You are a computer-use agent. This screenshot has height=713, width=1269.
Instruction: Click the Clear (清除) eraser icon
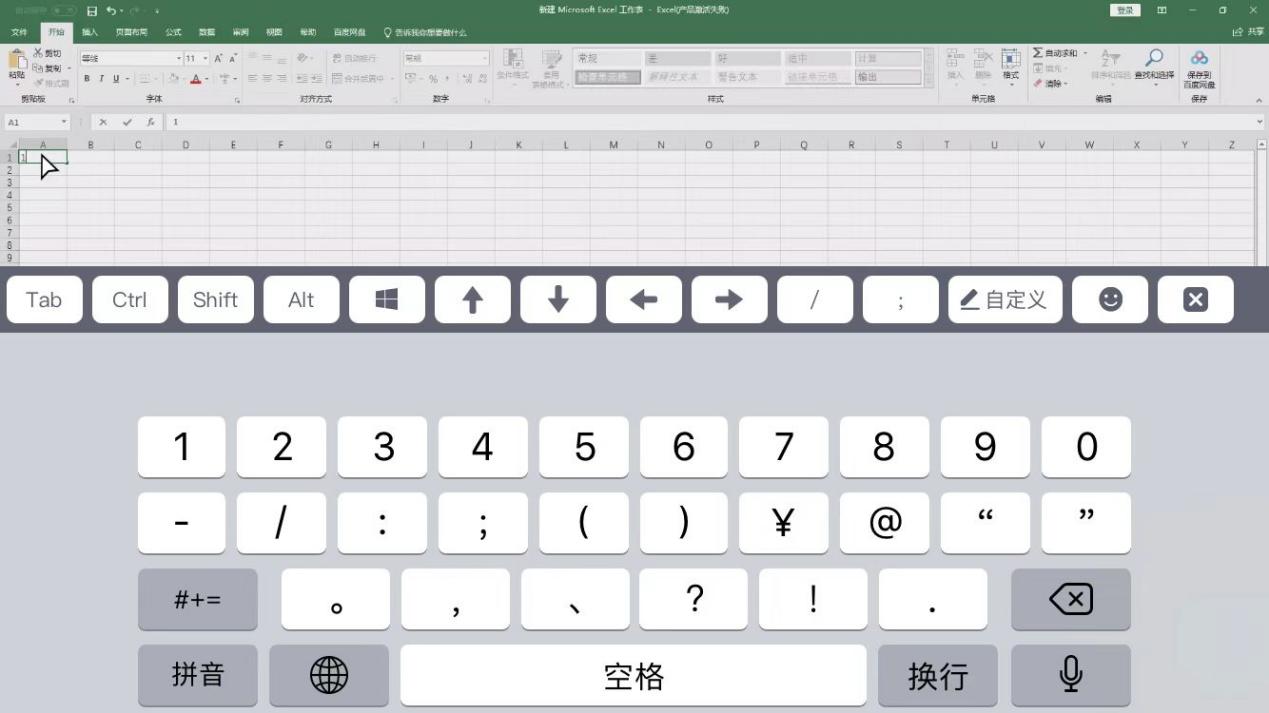1038,84
